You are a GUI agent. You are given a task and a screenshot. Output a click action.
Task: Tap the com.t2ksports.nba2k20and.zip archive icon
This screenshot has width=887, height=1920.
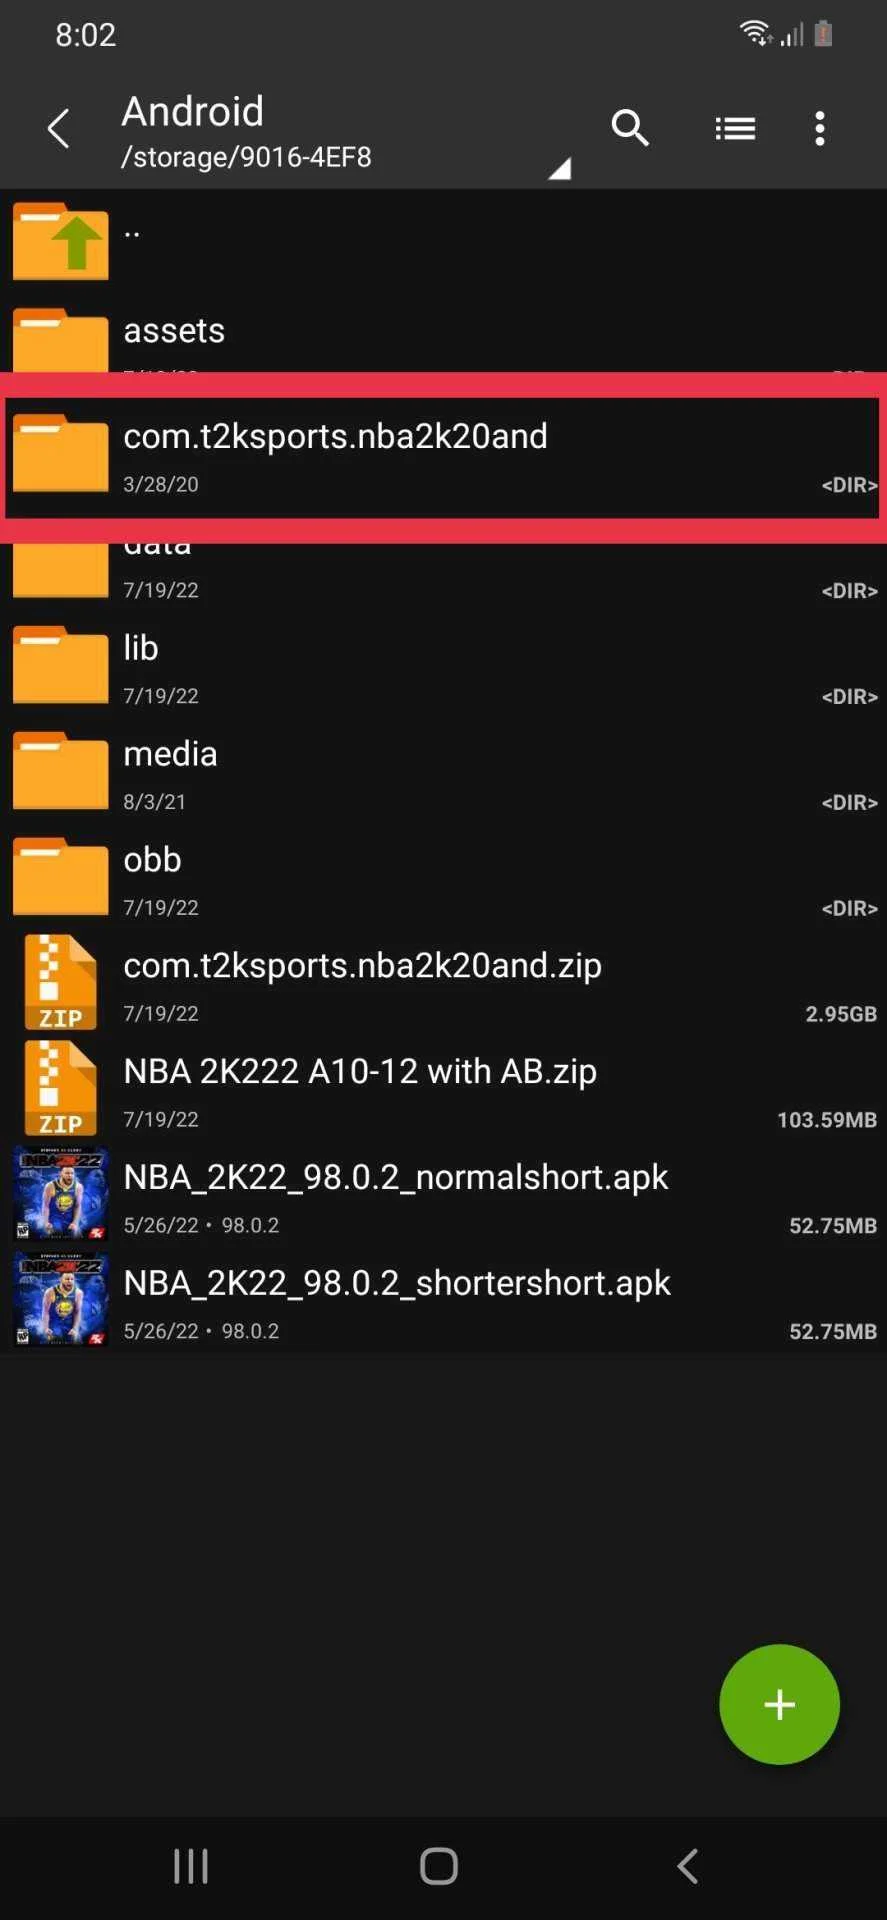(x=60, y=982)
